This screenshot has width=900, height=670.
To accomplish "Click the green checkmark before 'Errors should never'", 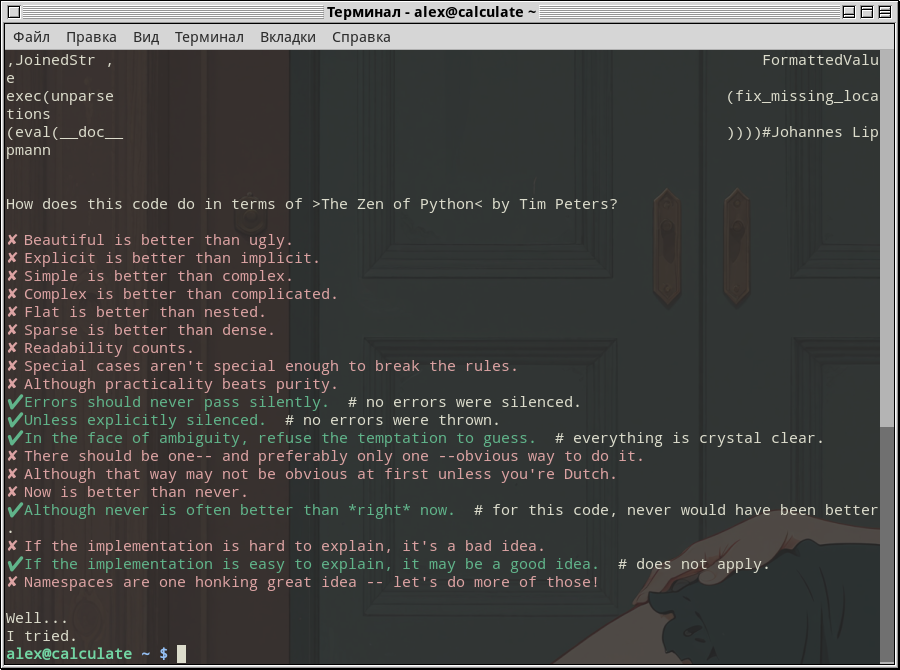I will click(15, 402).
